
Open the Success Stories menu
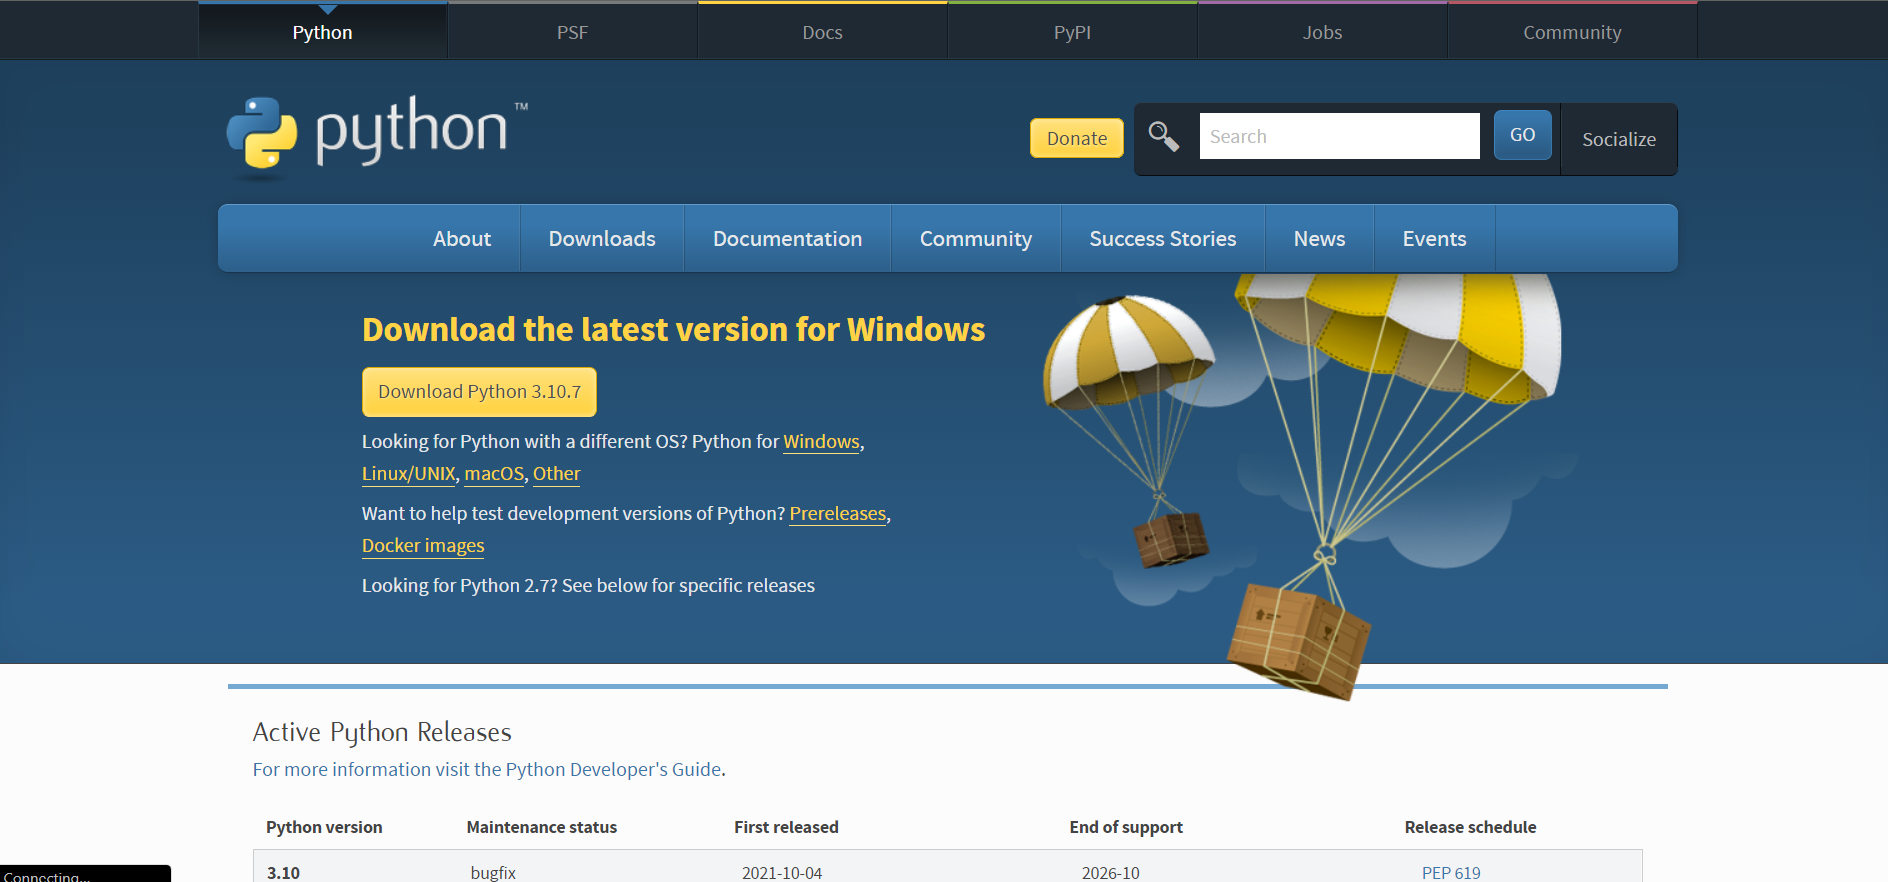pyautogui.click(x=1163, y=238)
